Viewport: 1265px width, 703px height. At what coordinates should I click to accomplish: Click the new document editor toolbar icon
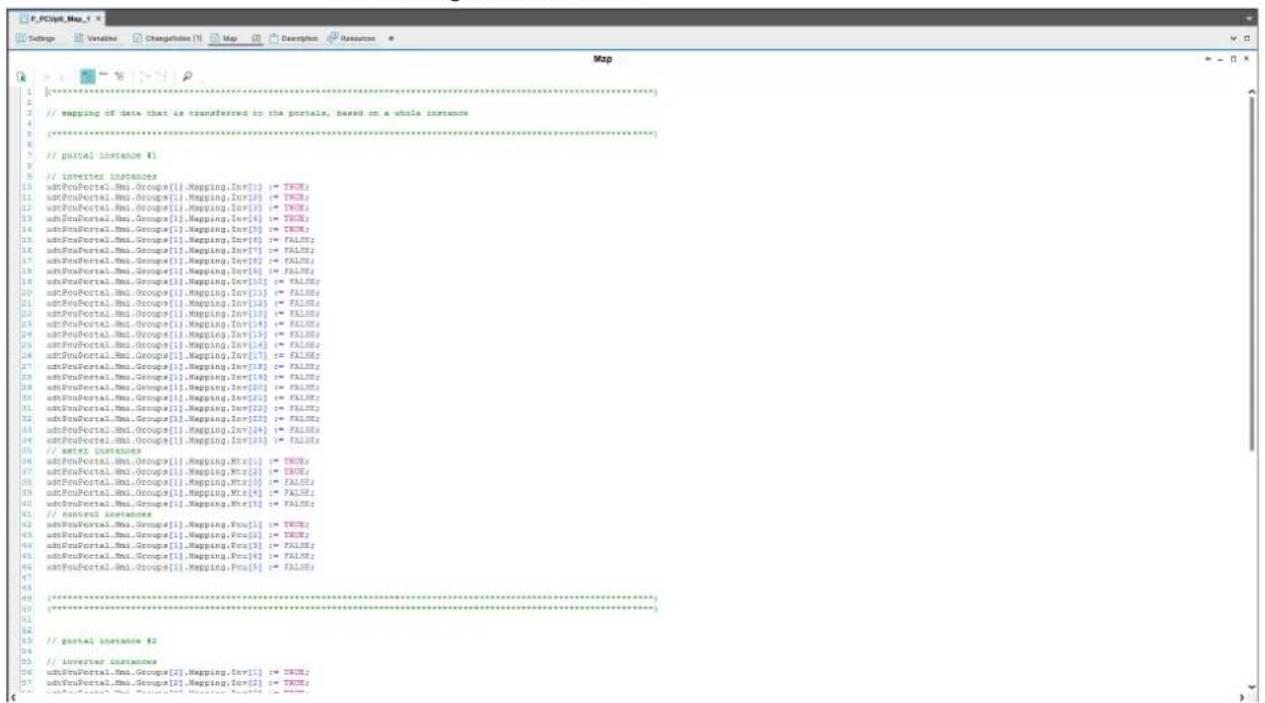pyautogui.click(x=21, y=76)
